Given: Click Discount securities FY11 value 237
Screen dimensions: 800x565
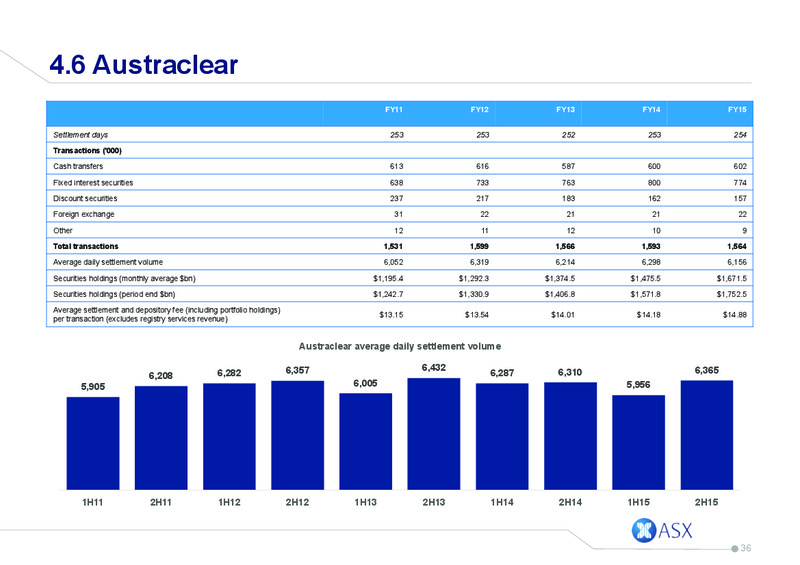Looking at the screenshot, I should [x=396, y=199].
